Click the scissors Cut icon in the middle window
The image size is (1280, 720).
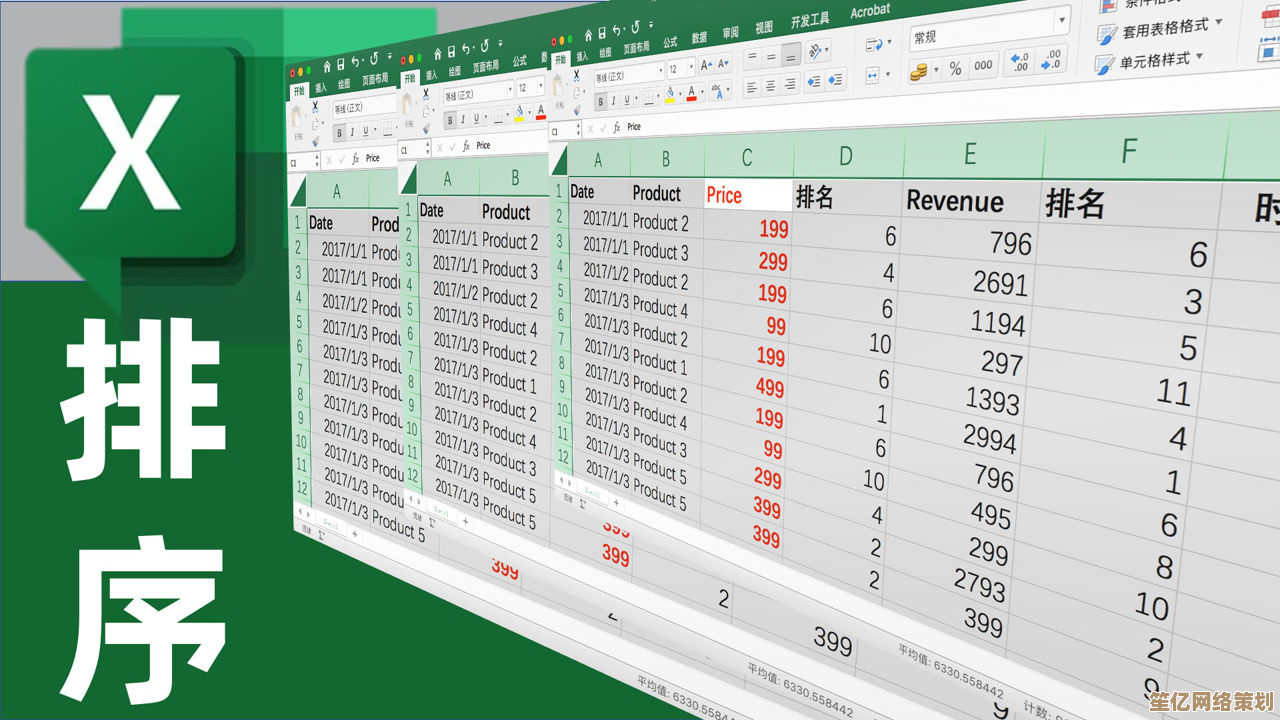tap(426, 95)
